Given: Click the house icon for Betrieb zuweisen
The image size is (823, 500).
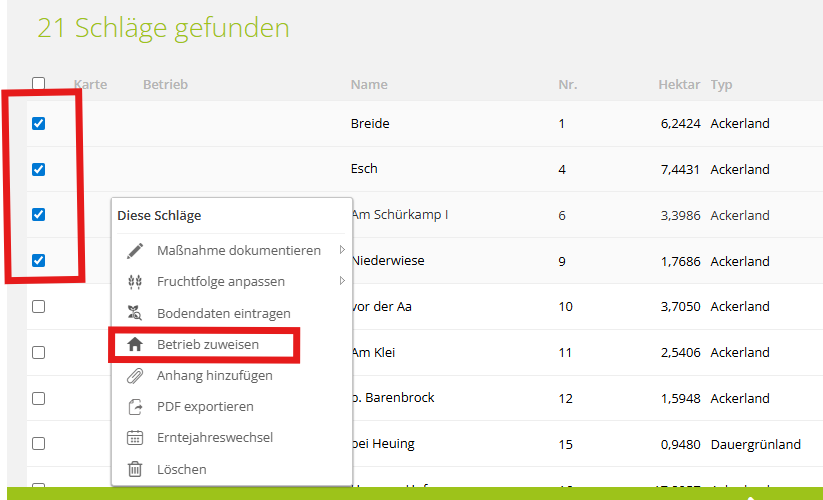Looking at the screenshot, I should [x=135, y=345].
